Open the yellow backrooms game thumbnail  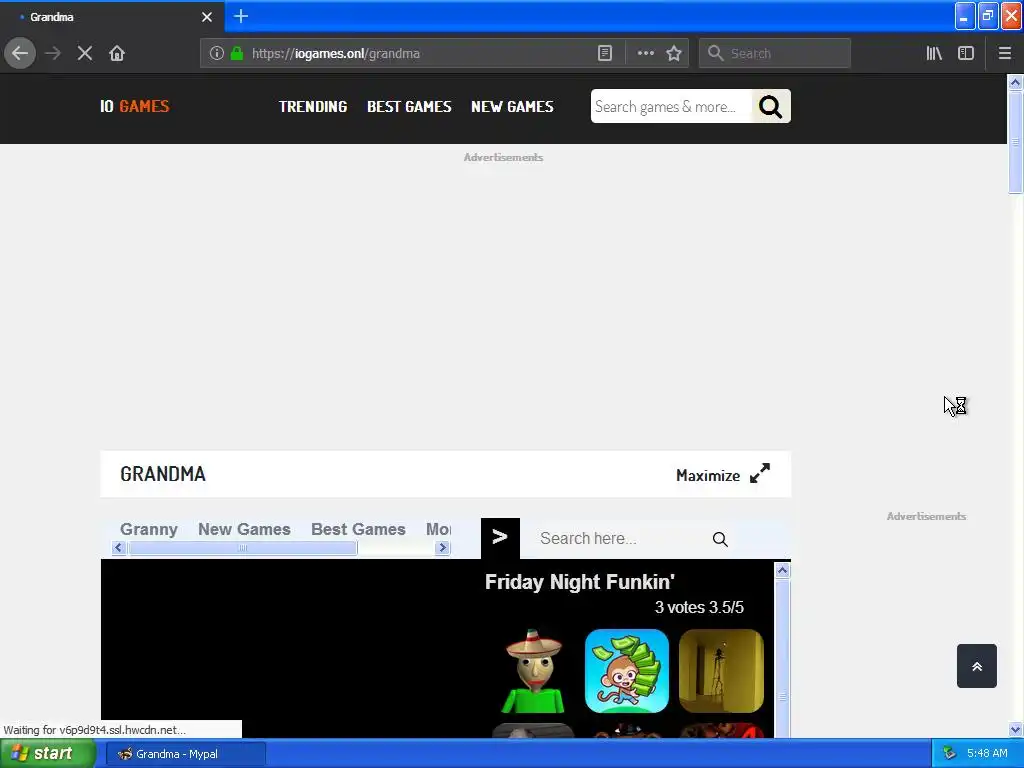(722, 671)
